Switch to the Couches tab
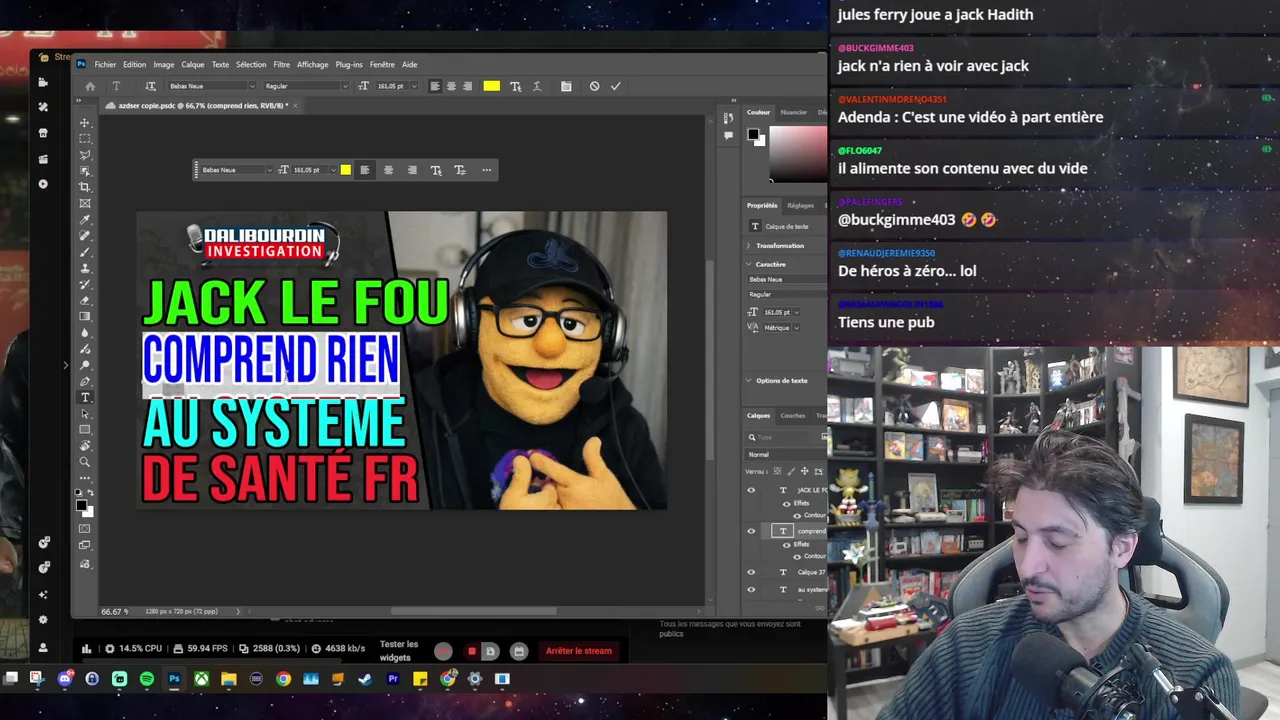 pyautogui.click(x=792, y=415)
